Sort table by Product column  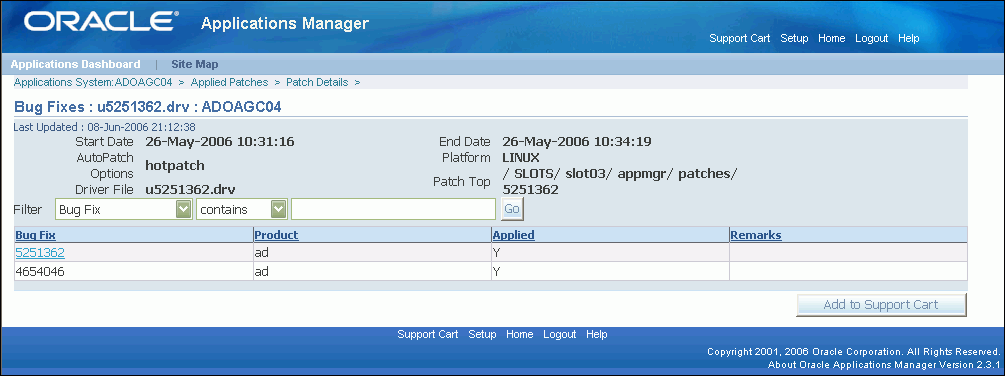tap(276, 235)
